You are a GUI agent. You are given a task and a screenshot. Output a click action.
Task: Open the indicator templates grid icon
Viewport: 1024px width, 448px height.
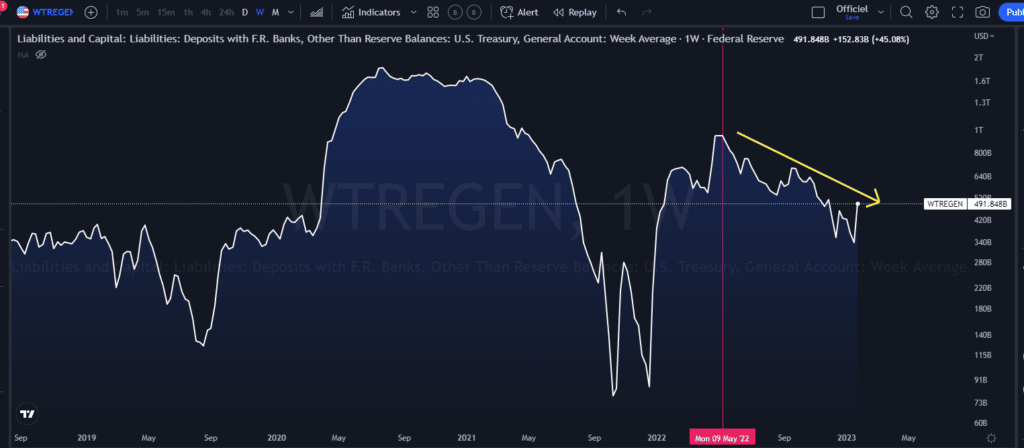pyautogui.click(x=433, y=12)
